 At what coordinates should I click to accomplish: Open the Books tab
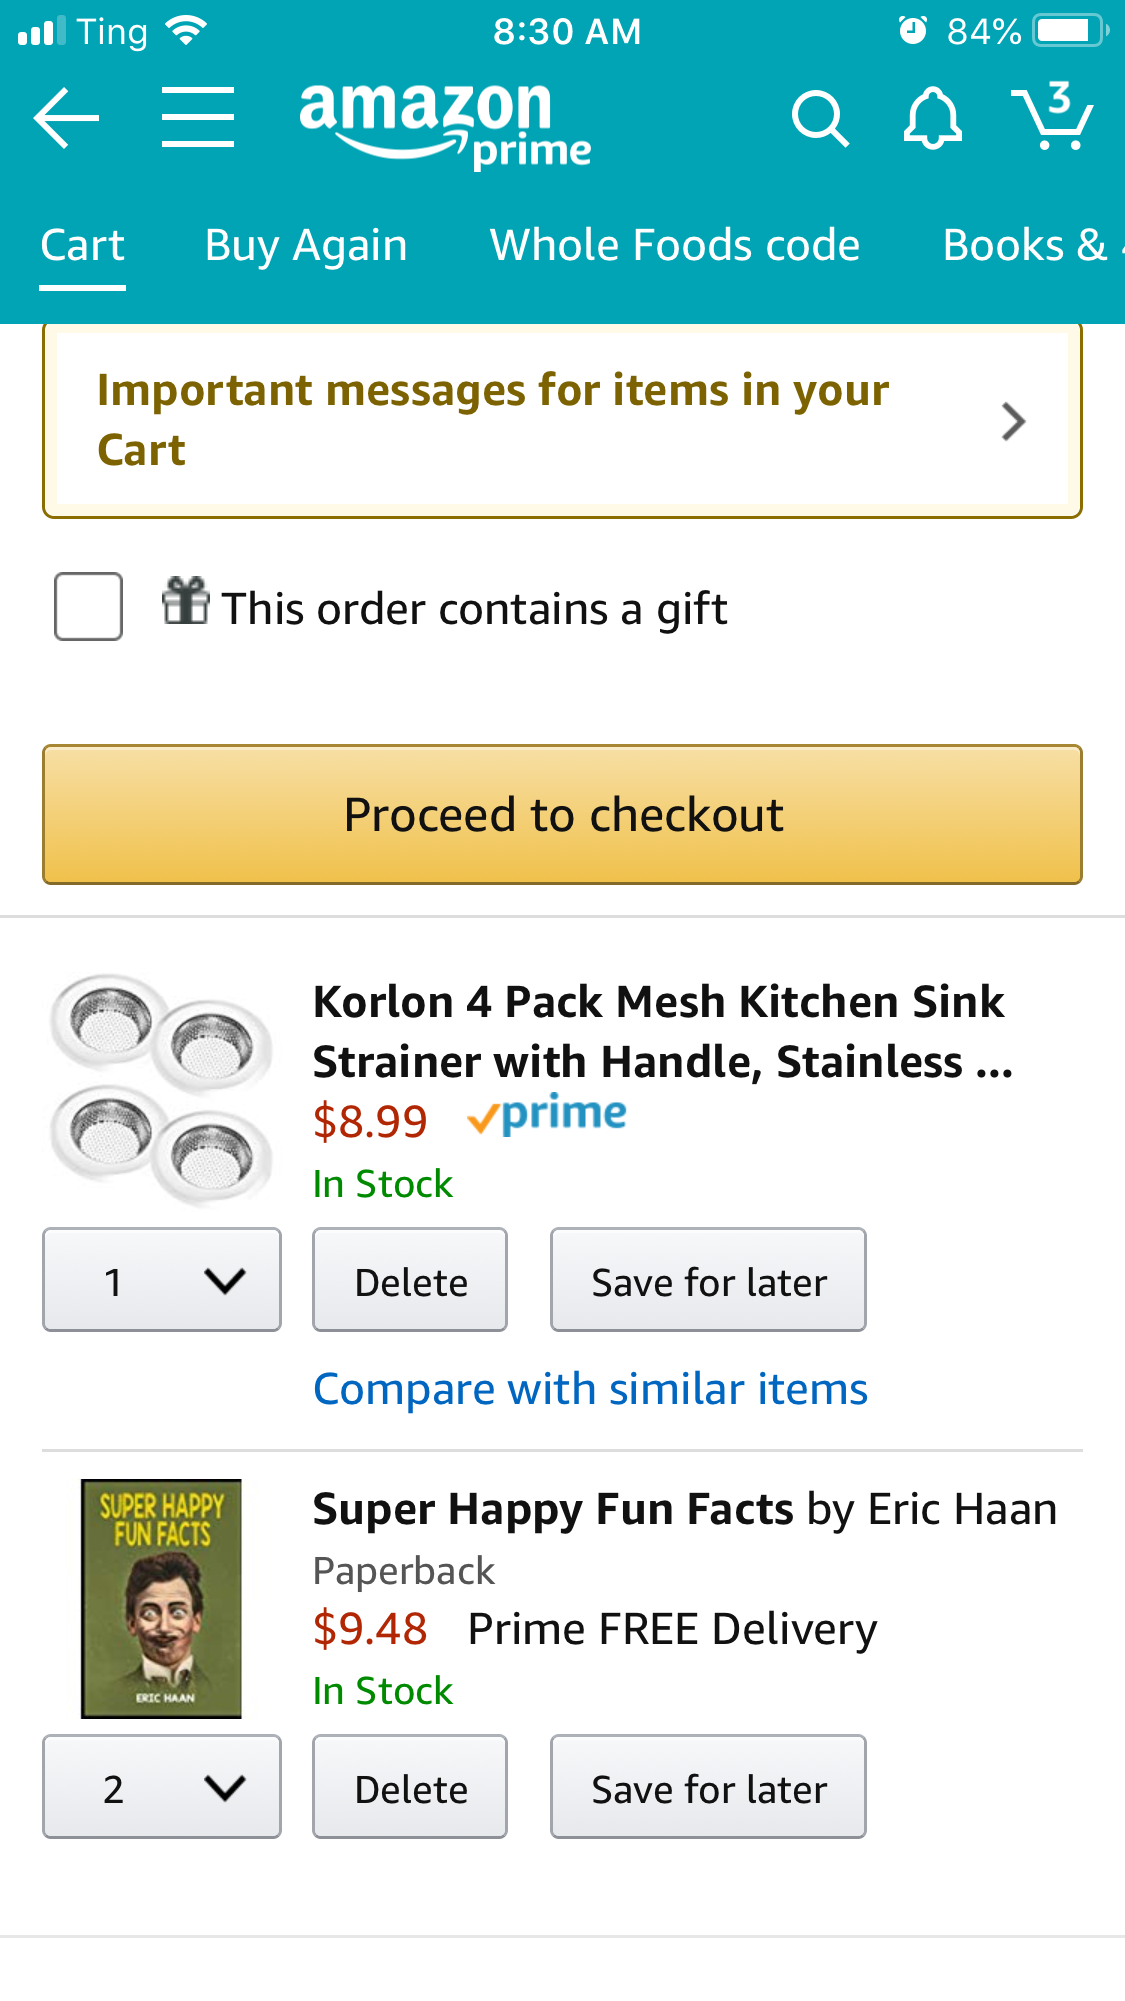click(1024, 246)
